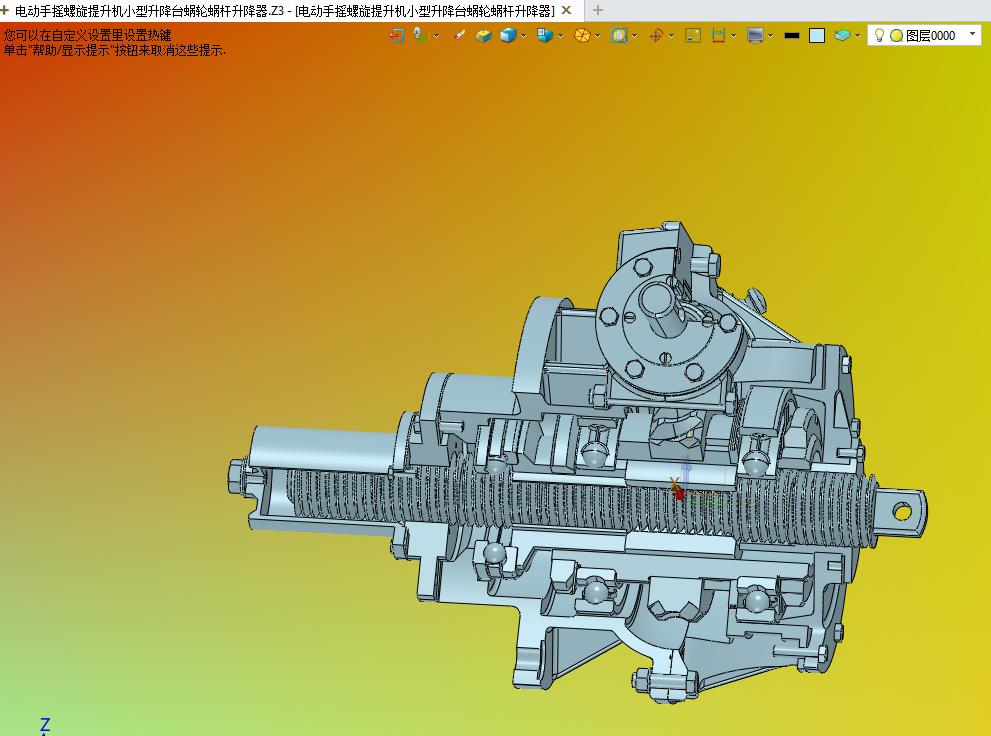The image size is (991, 736).
Task: Toggle the yellow circle layer status icon
Action: pos(896,35)
